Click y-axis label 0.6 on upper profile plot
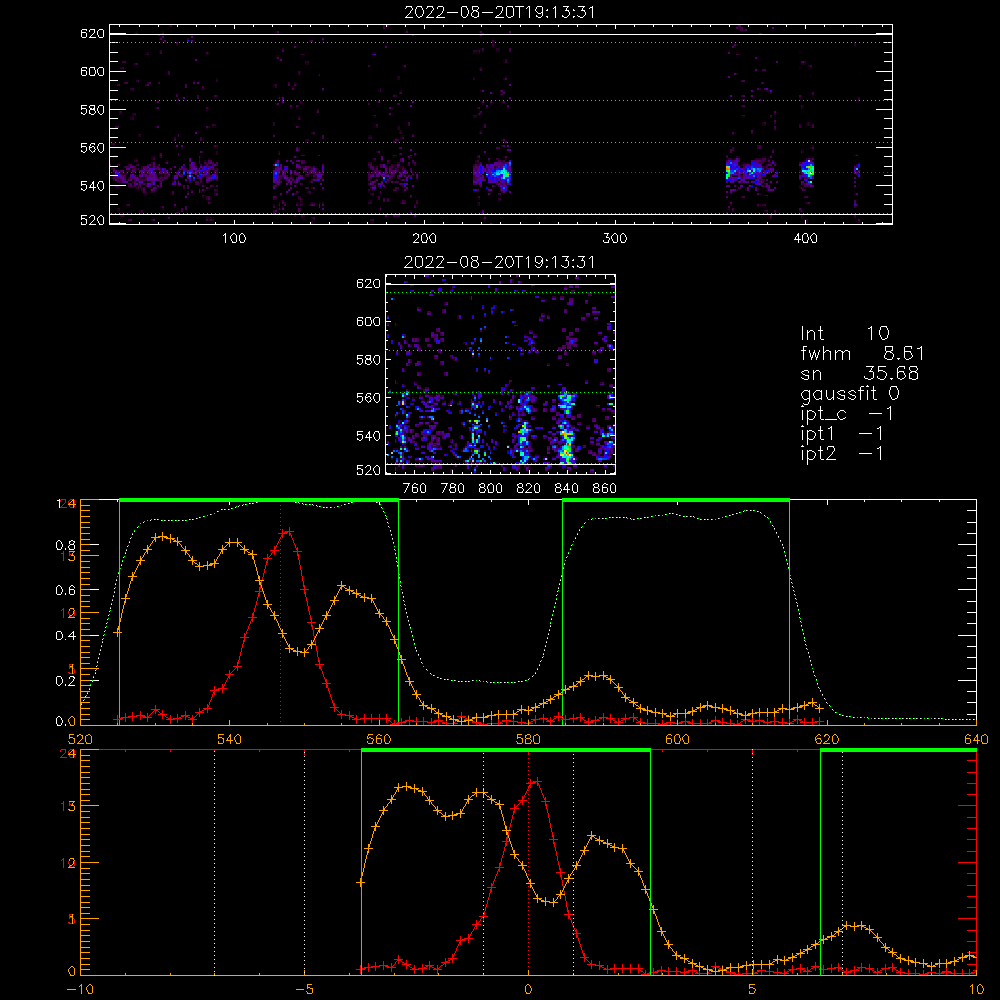The height and width of the screenshot is (1000, 1000). pos(65,591)
